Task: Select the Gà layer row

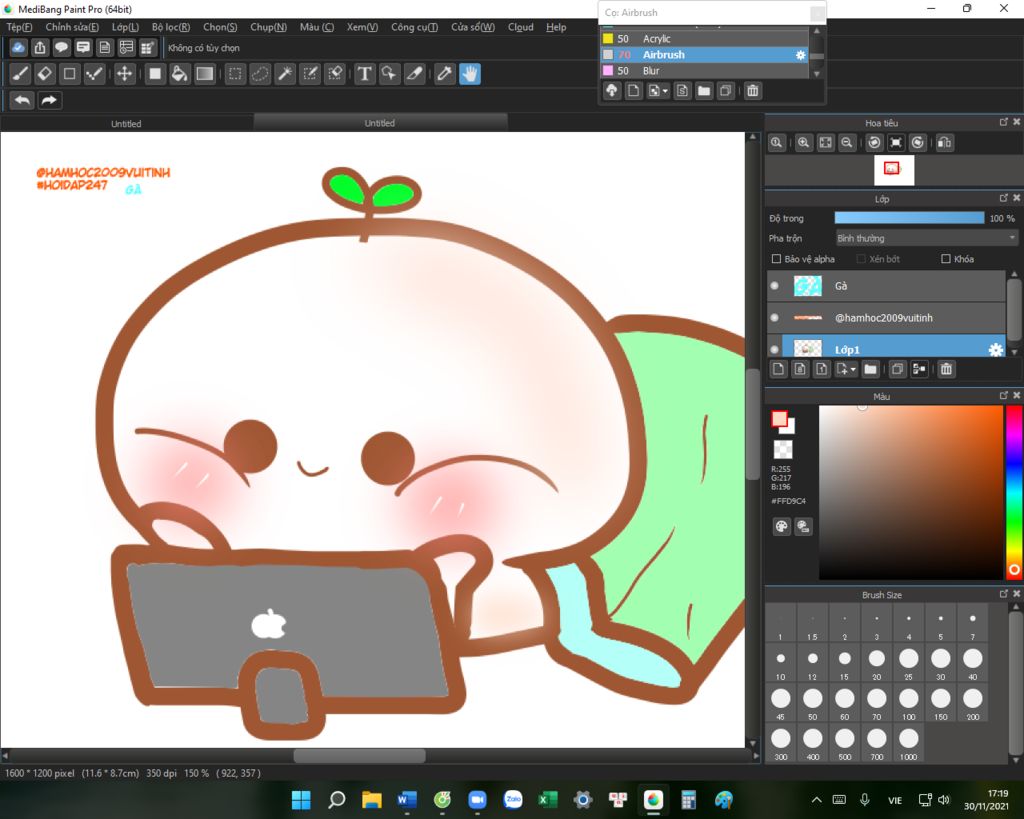Action: (886, 286)
